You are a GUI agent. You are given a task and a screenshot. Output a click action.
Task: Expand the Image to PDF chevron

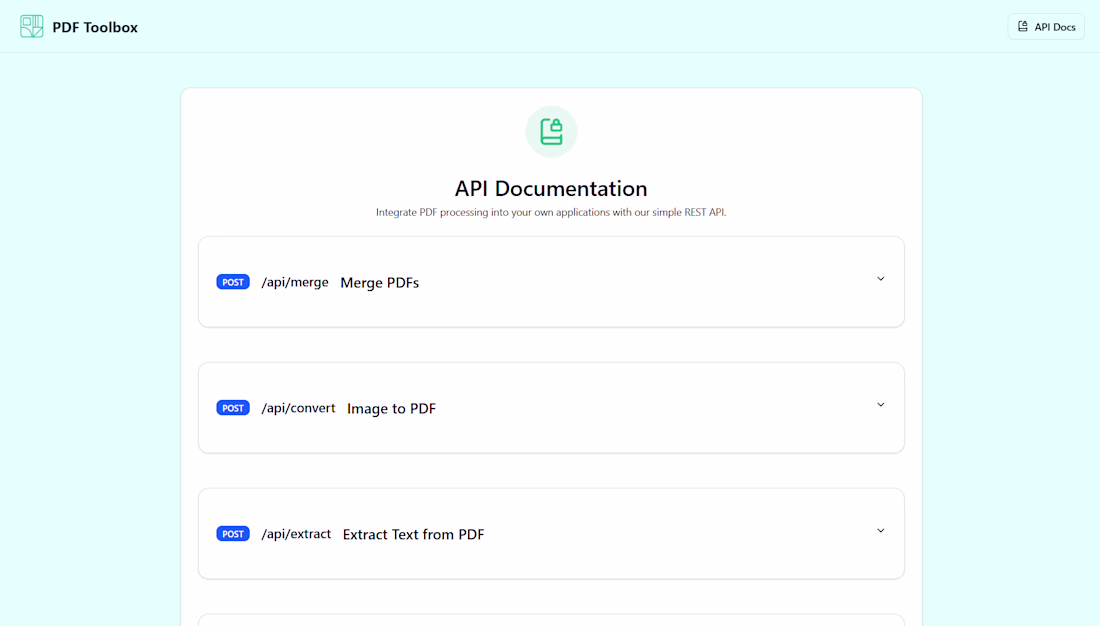[x=880, y=405]
